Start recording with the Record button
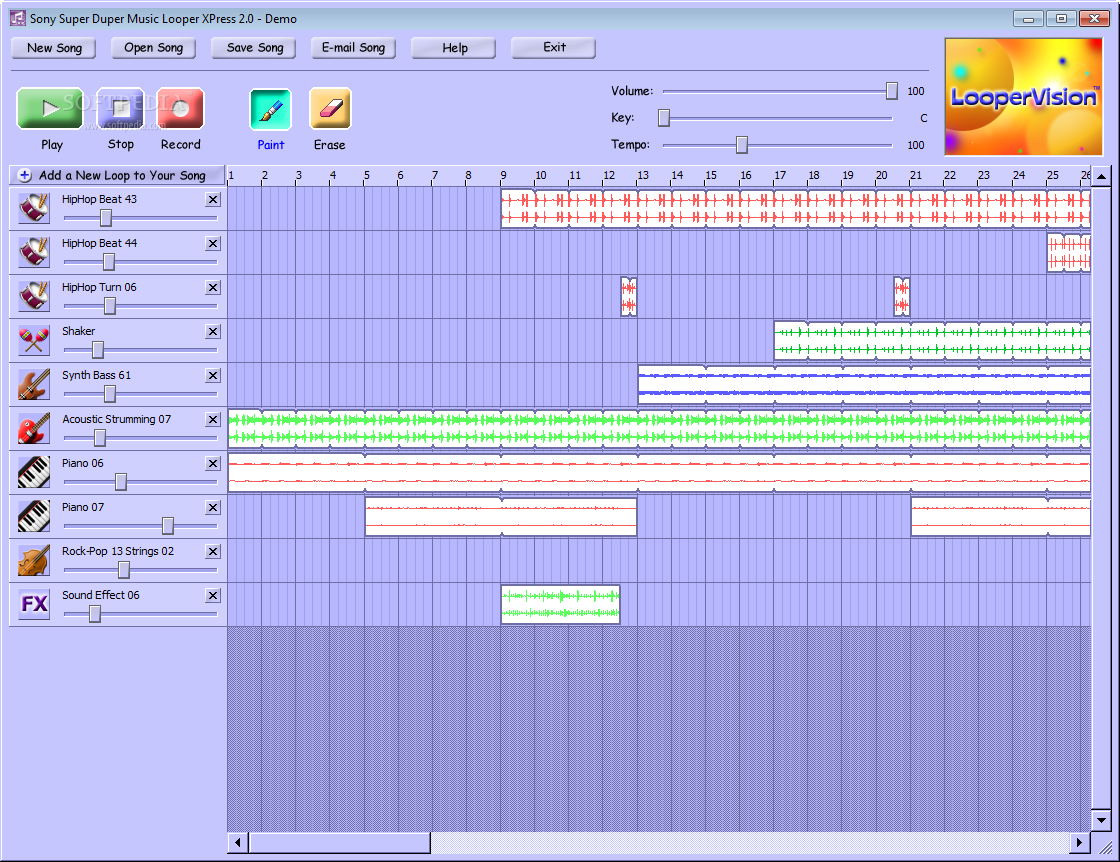 (x=181, y=109)
